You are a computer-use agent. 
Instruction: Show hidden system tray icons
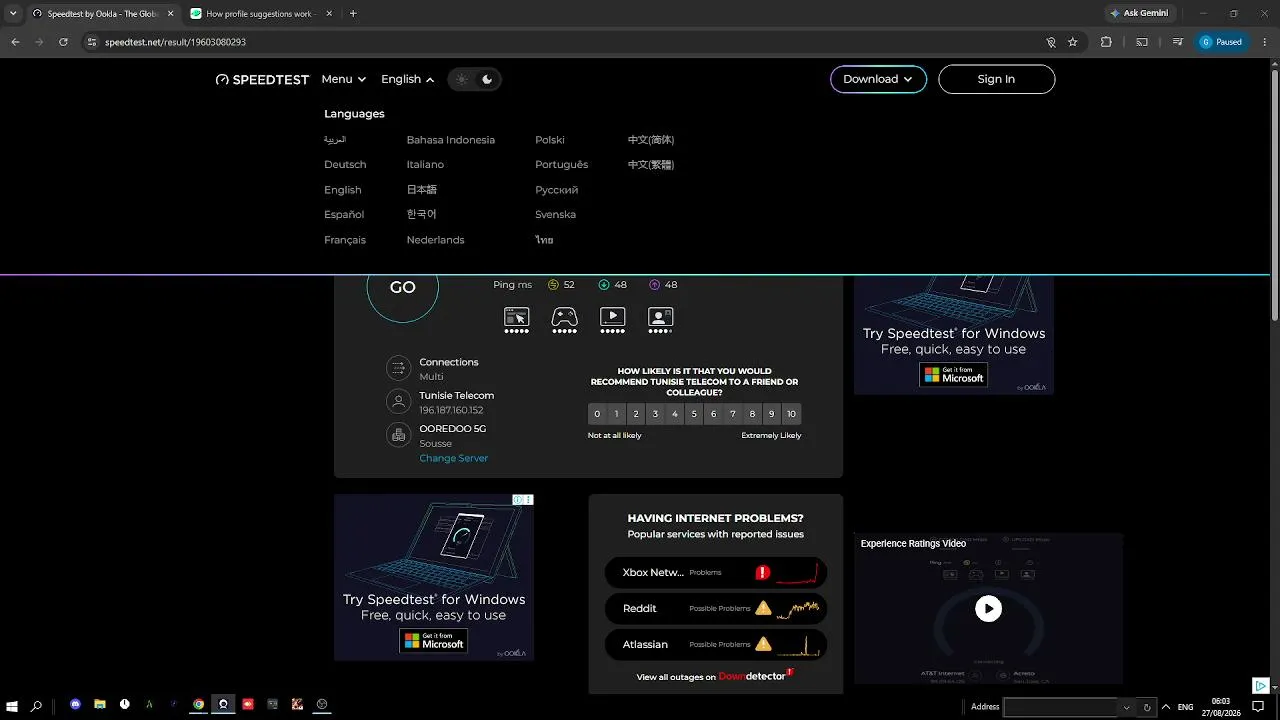(x=1166, y=707)
